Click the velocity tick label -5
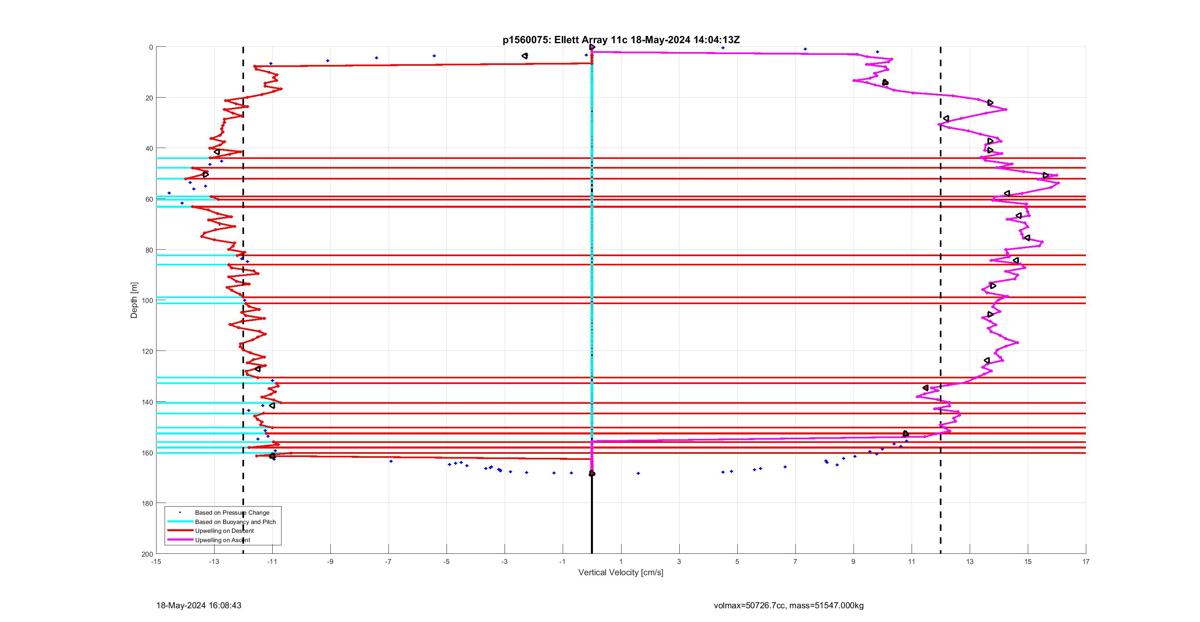This screenshot has width=1200, height=622. point(446,562)
